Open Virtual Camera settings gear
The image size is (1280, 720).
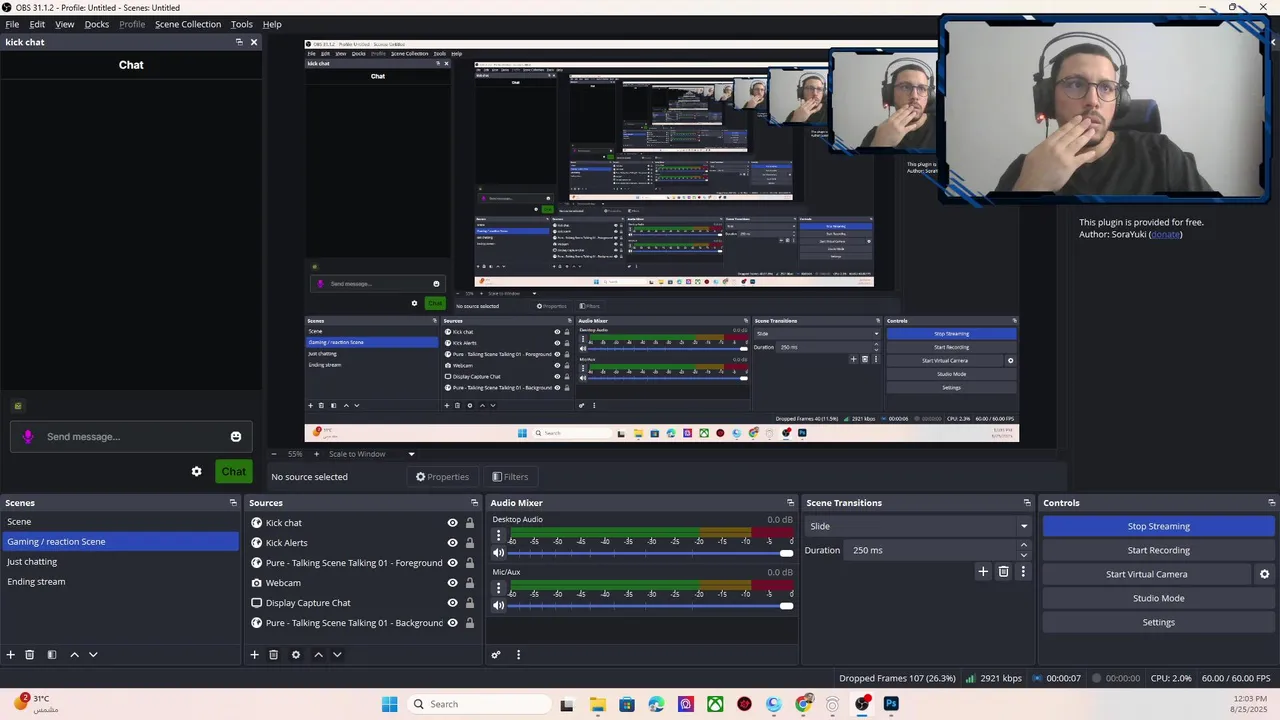pos(1264,574)
